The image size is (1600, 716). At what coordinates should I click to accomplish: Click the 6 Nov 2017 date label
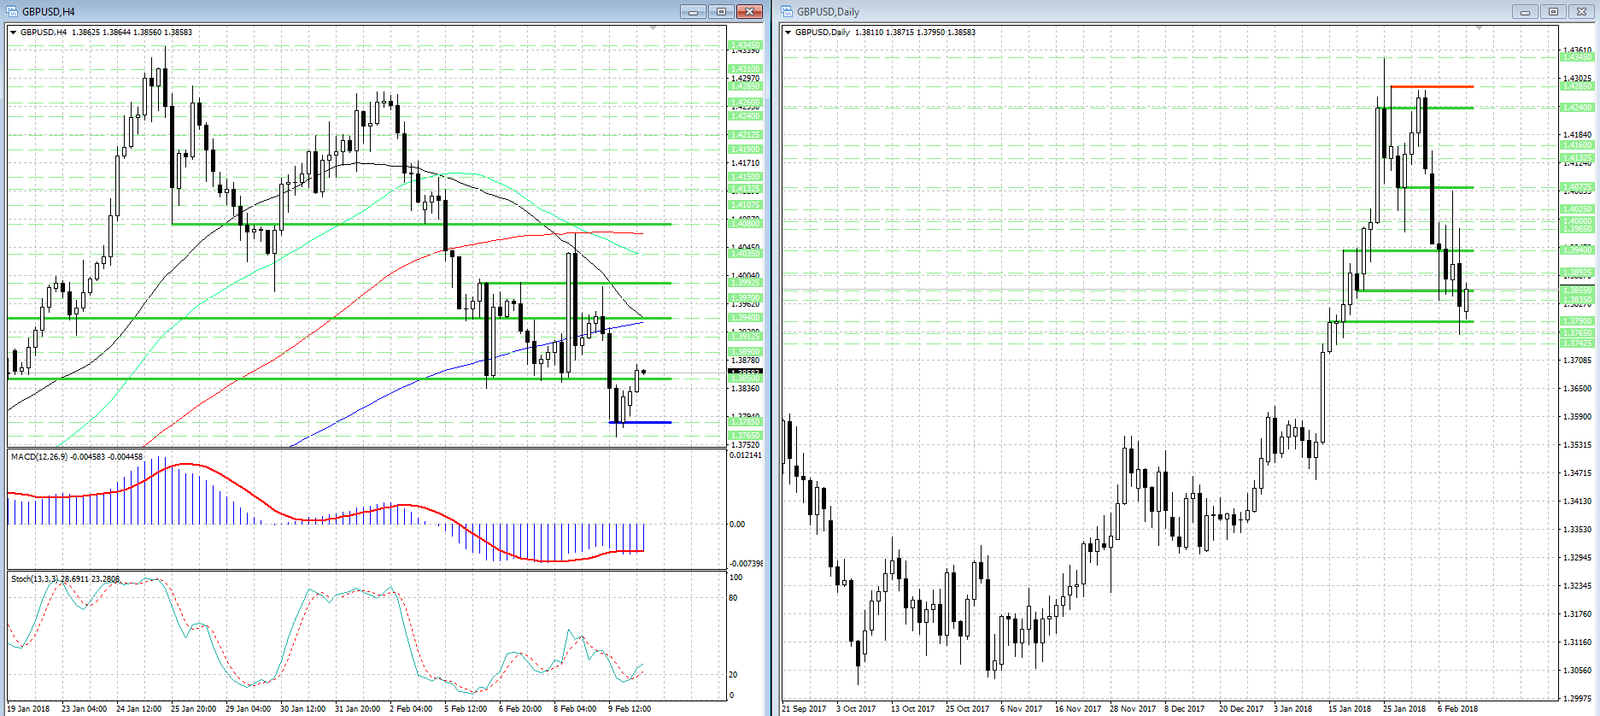tap(1021, 708)
